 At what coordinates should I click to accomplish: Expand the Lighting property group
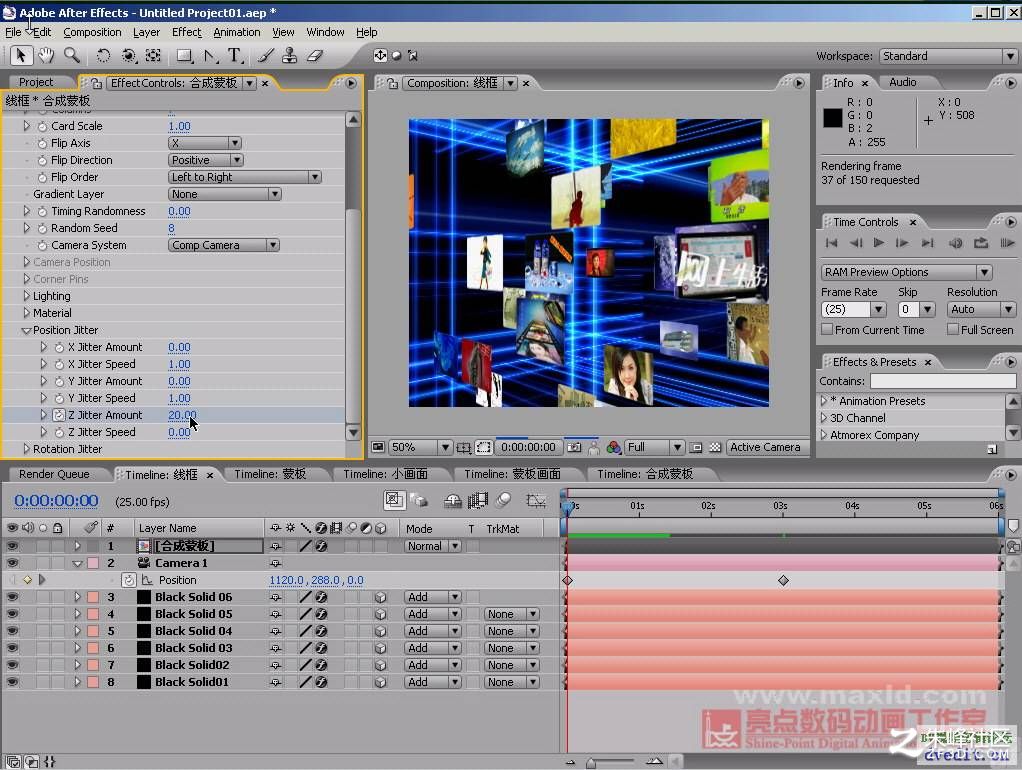(x=26, y=296)
